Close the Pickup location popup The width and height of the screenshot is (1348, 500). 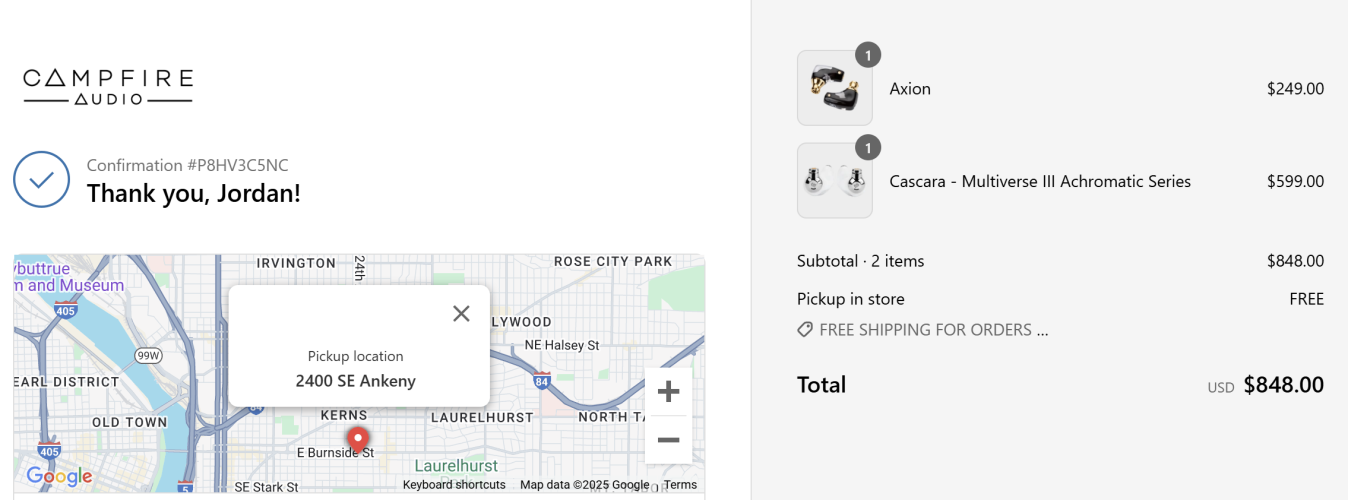tap(461, 313)
